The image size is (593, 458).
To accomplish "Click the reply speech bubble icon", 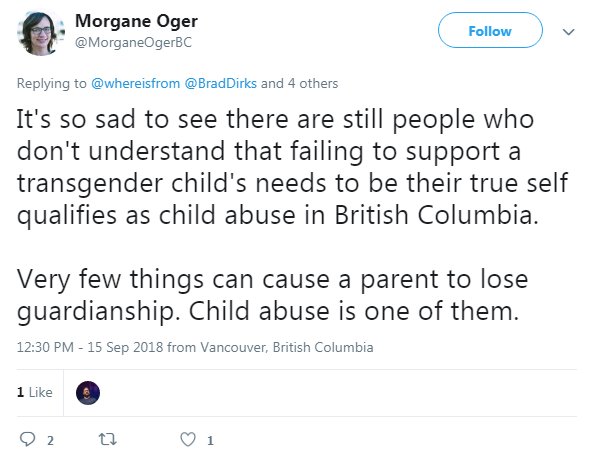I will pos(27,439).
